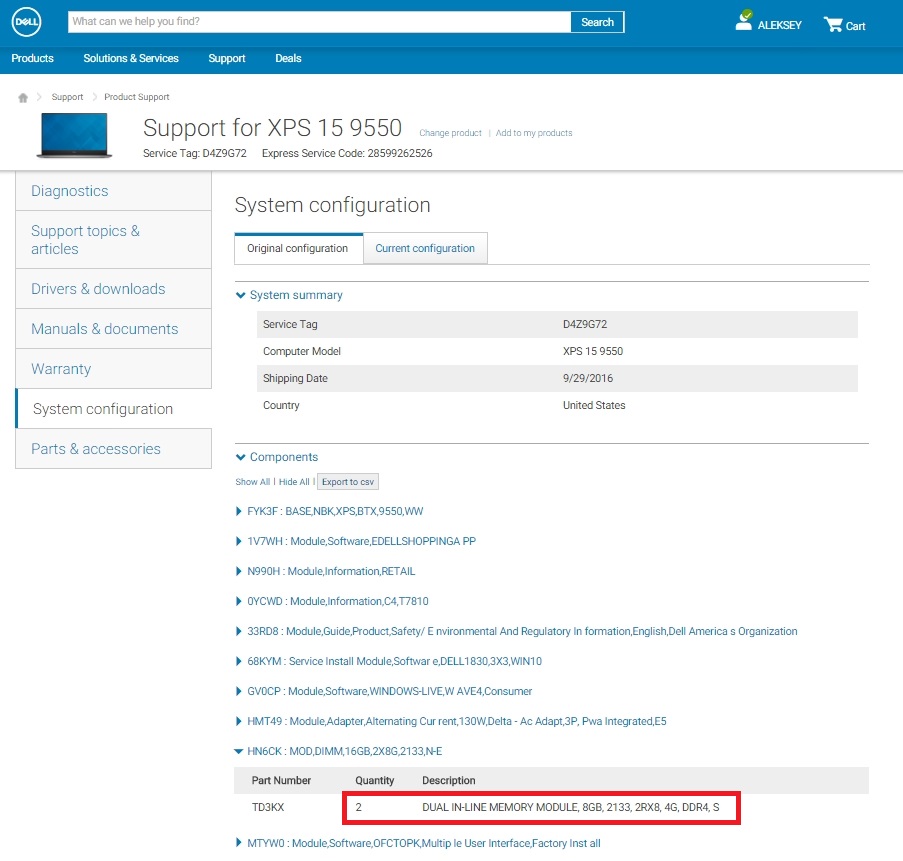The width and height of the screenshot is (903, 861).
Task: Expand the 68KYM Service Install Module component
Action: tap(389, 661)
